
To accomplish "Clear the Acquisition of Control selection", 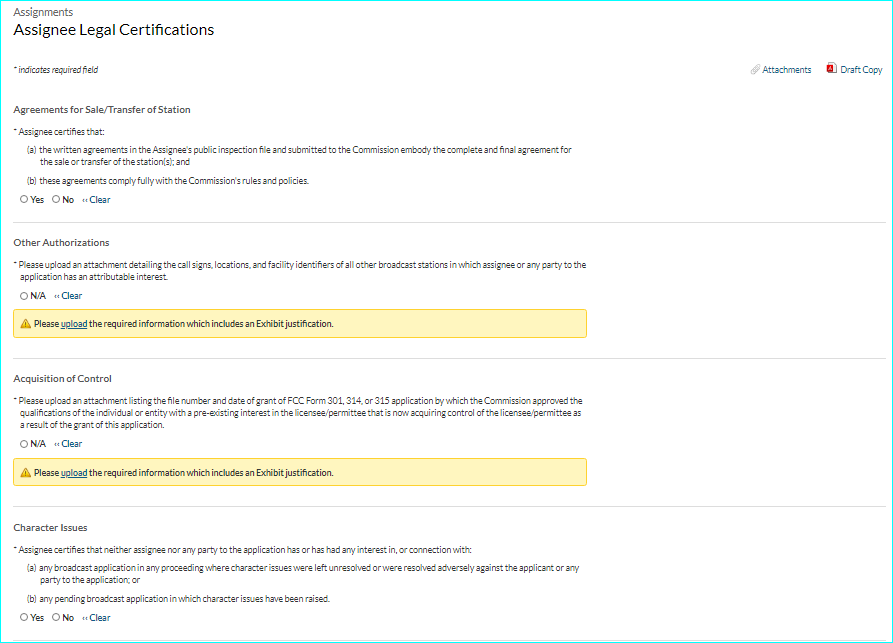I will click(x=69, y=444).
